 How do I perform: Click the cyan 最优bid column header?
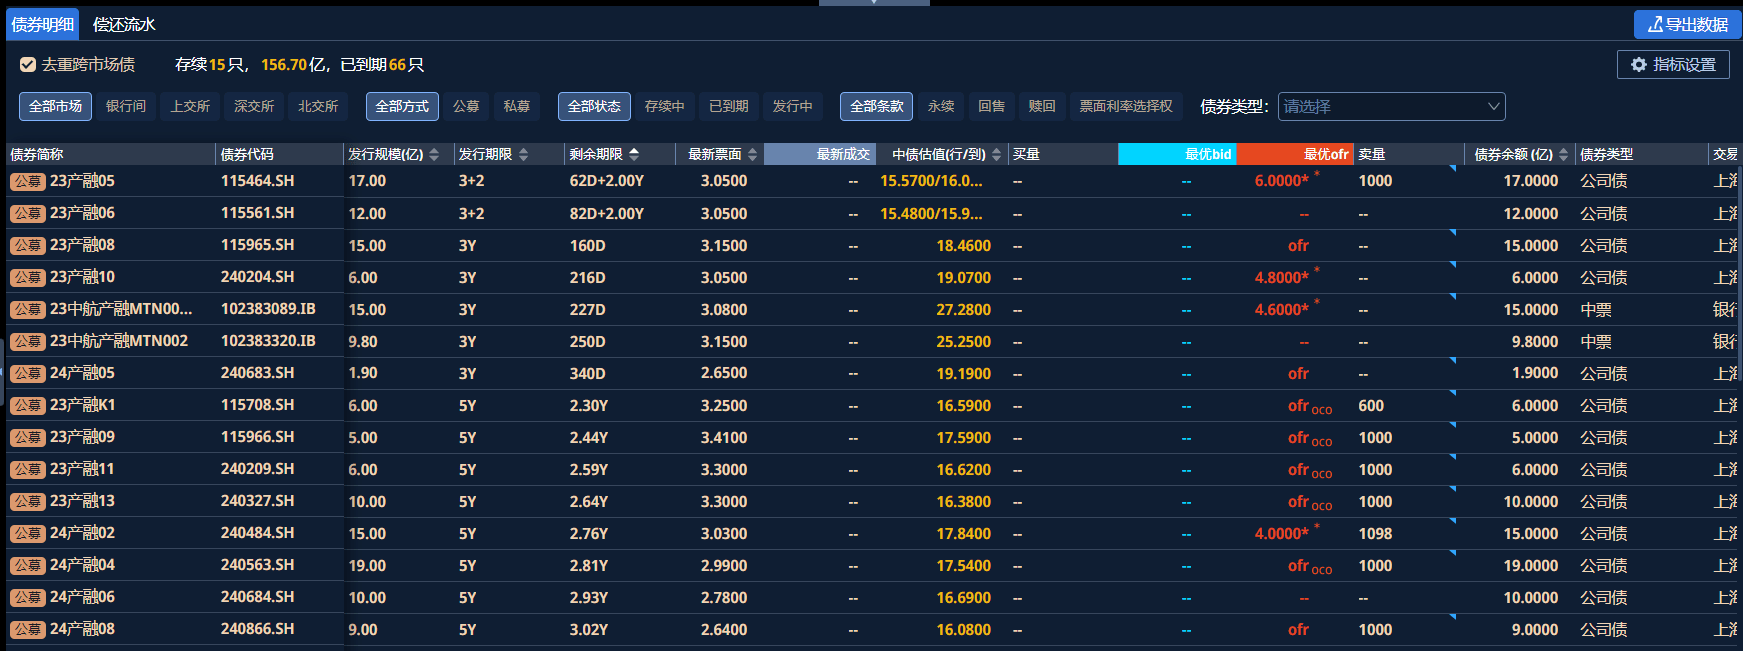tap(1177, 154)
